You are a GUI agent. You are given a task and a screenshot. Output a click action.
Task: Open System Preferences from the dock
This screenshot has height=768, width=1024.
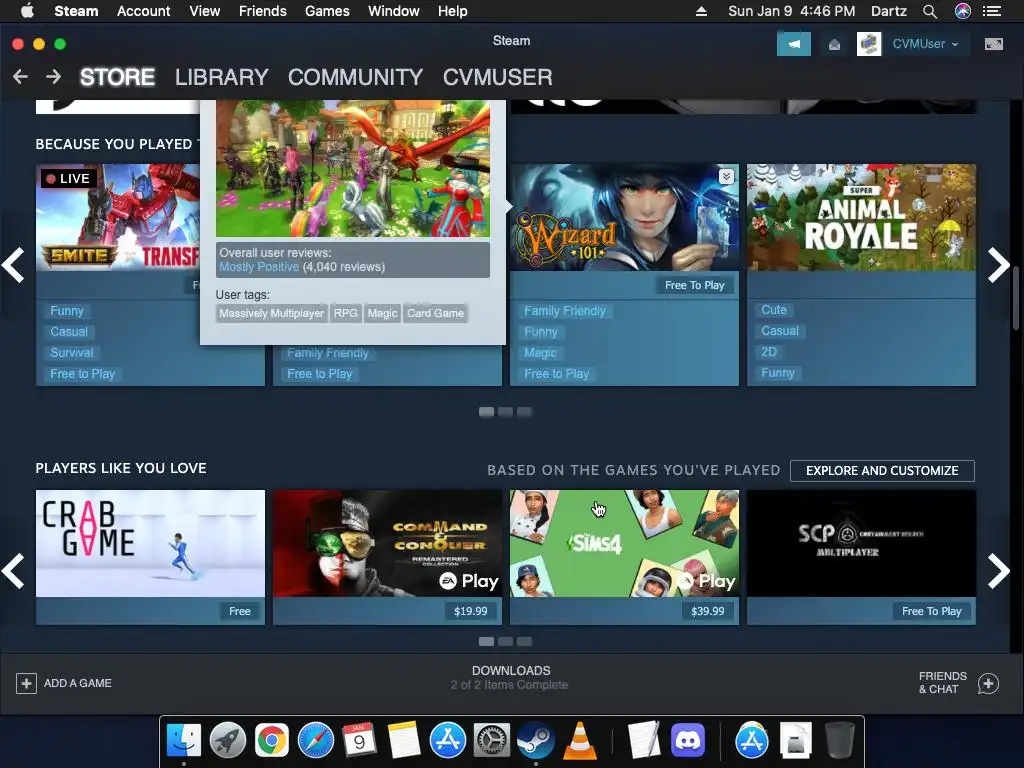click(x=492, y=740)
